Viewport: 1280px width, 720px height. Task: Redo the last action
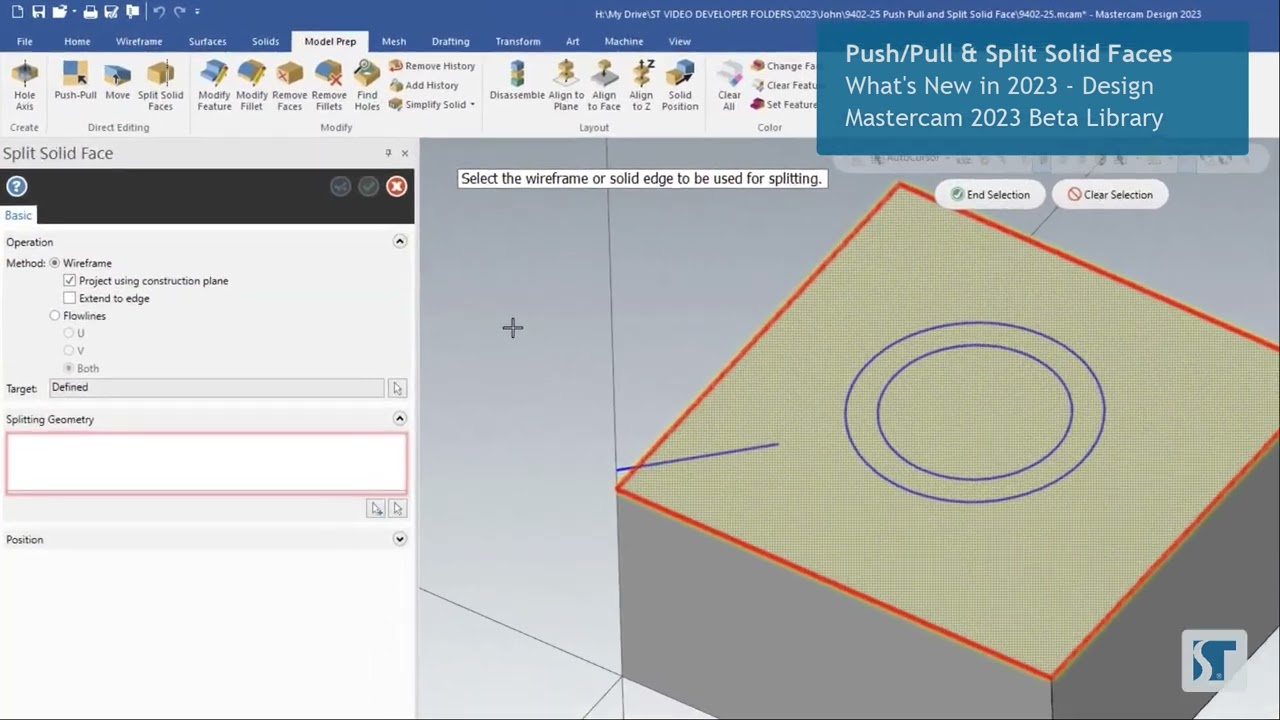coord(180,12)
